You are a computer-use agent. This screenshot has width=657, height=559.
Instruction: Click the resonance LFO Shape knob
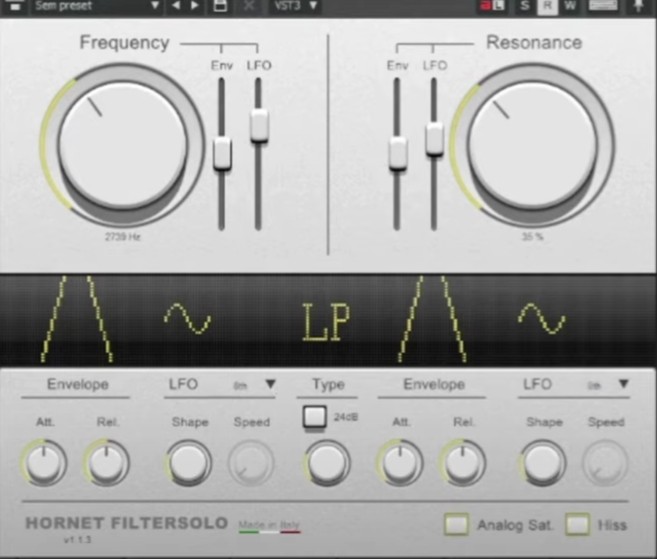542,463
